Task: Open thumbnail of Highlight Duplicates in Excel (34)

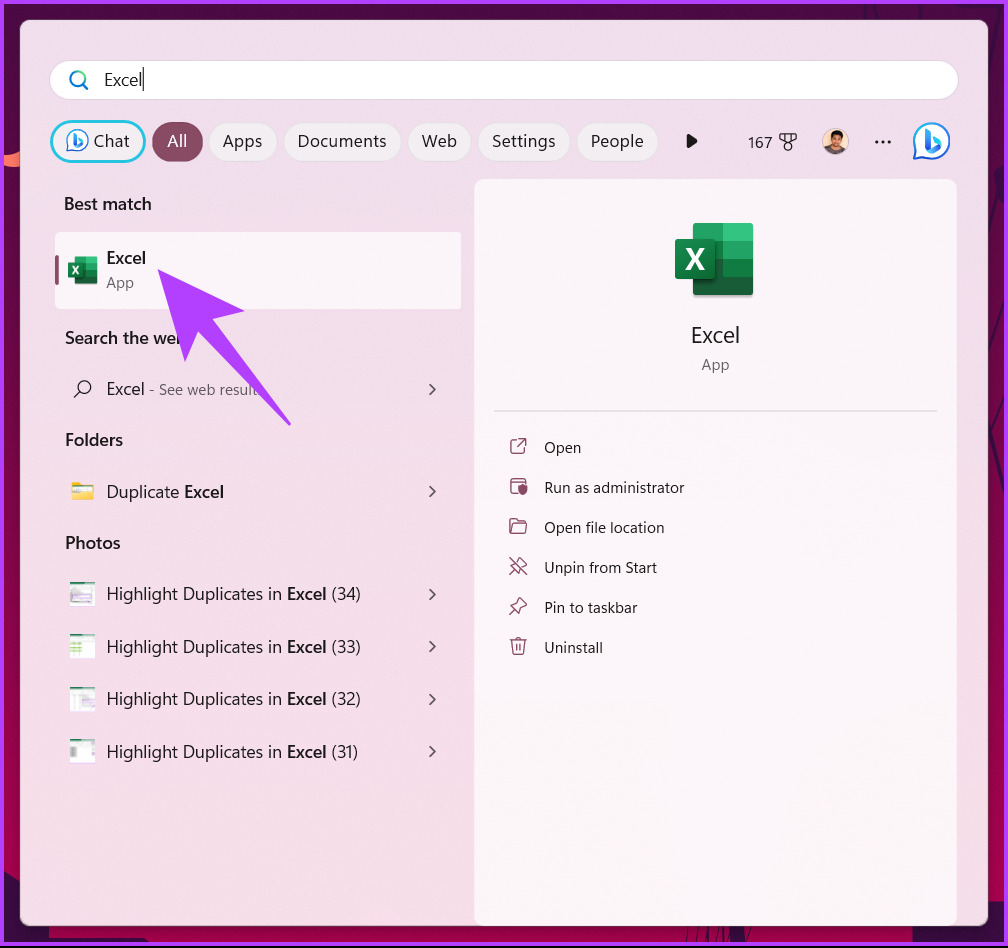Action: (82, 594)
